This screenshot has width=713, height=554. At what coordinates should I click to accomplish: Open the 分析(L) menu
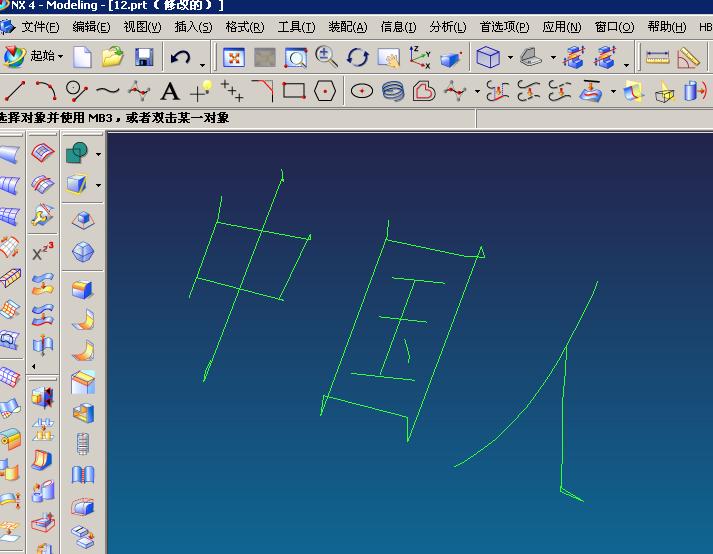447,27
